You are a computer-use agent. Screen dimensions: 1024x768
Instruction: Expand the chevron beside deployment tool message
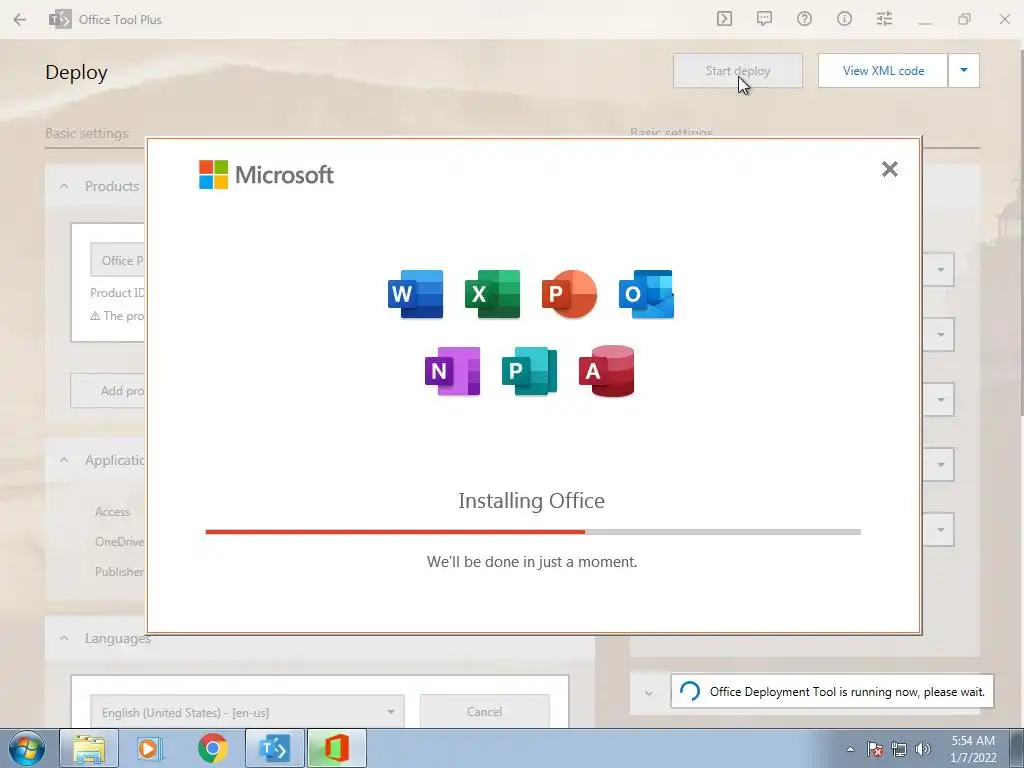[648, 693]
